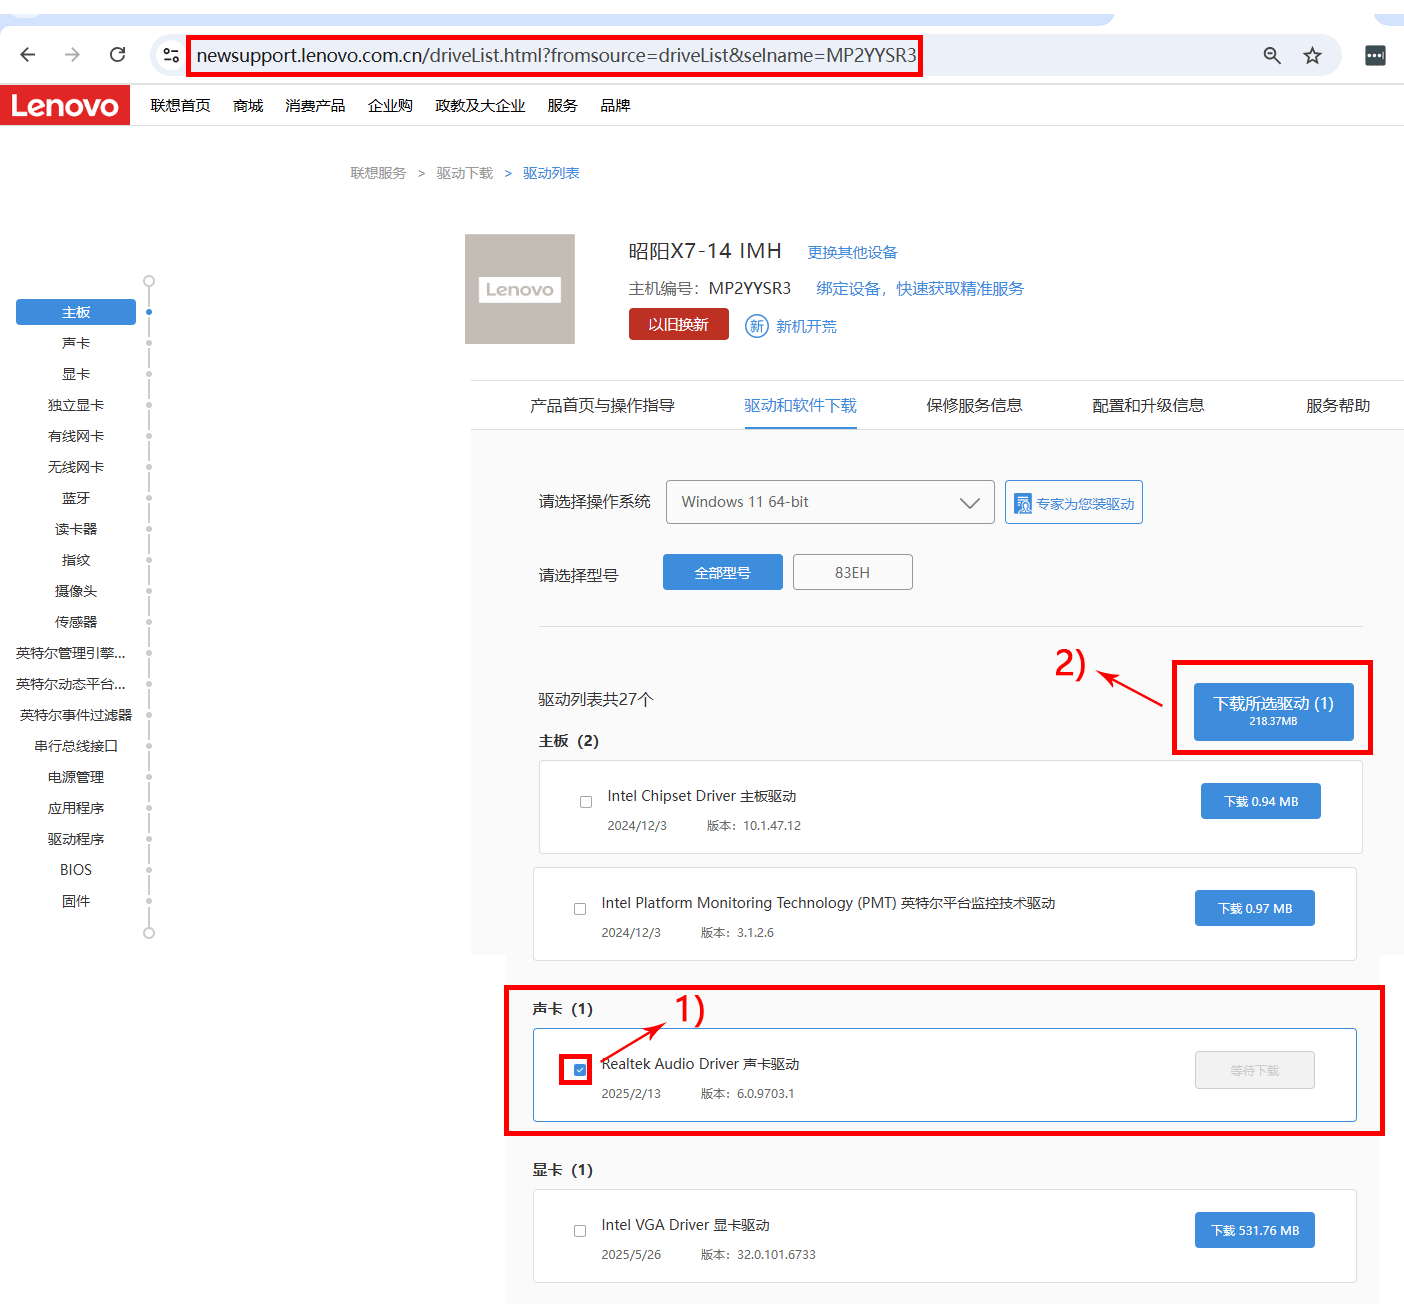Jump to 声卡 in sidebar
The width and height of the screenshot is (1404, 1305).
tap(76, 343)
